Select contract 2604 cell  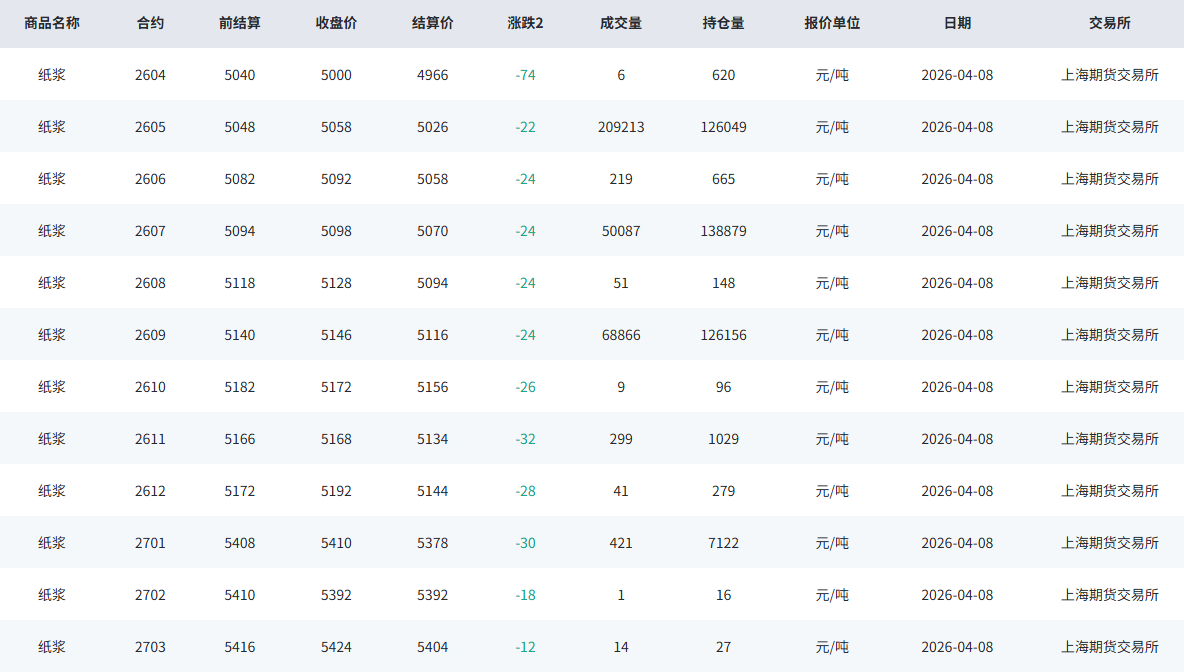(150, 75)
